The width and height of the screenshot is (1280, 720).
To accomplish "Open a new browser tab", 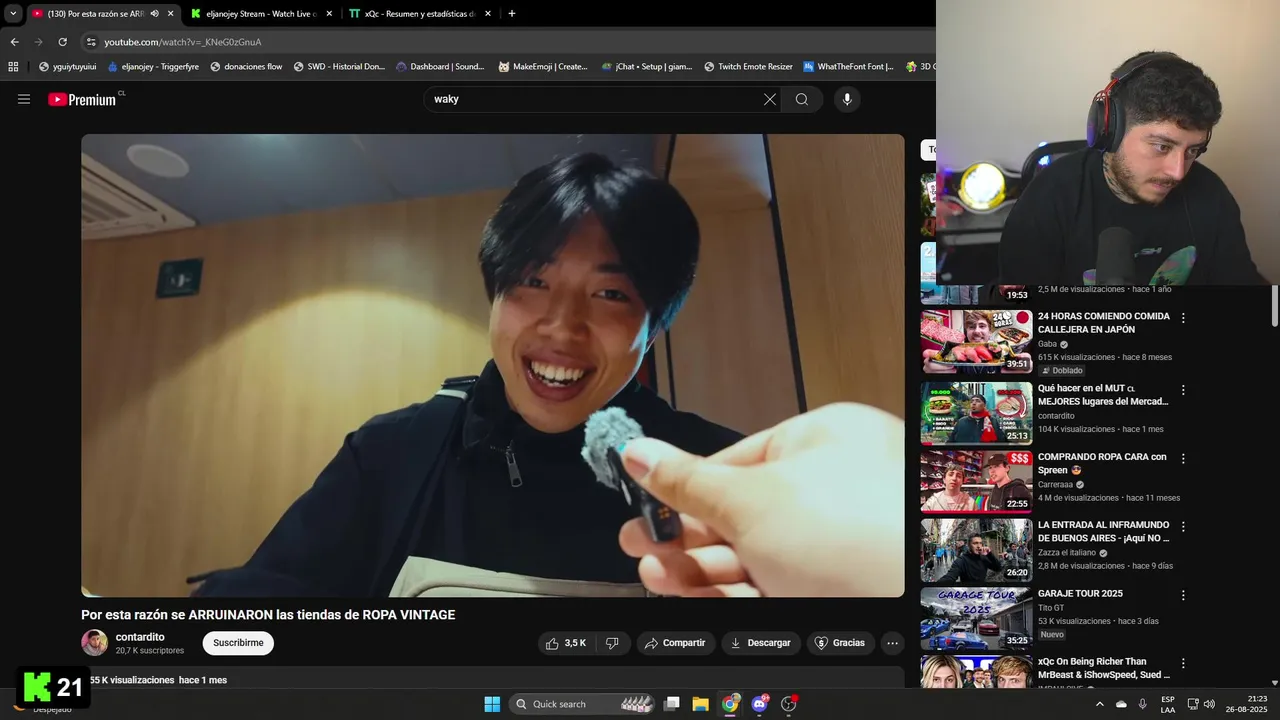I will click(512, 14).
